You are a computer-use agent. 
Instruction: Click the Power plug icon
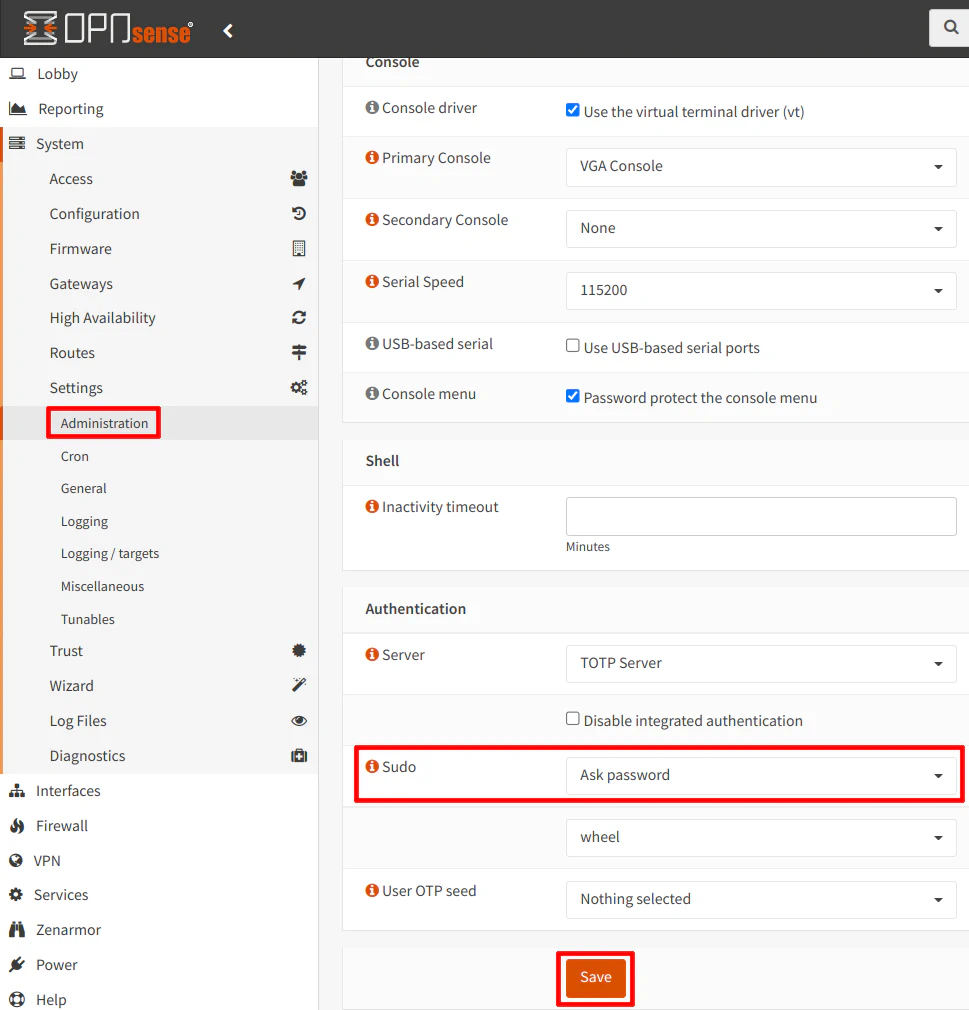(x=17, y=964)
